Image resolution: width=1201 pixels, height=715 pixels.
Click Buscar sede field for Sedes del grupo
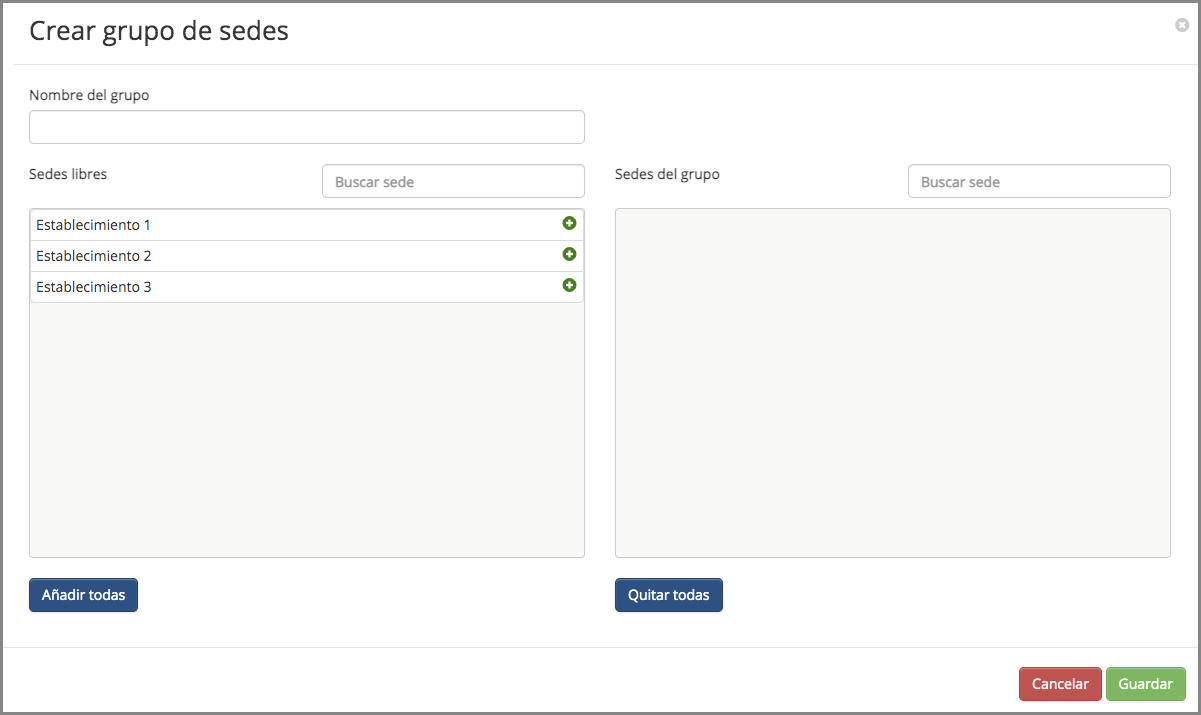point(1038,182)
